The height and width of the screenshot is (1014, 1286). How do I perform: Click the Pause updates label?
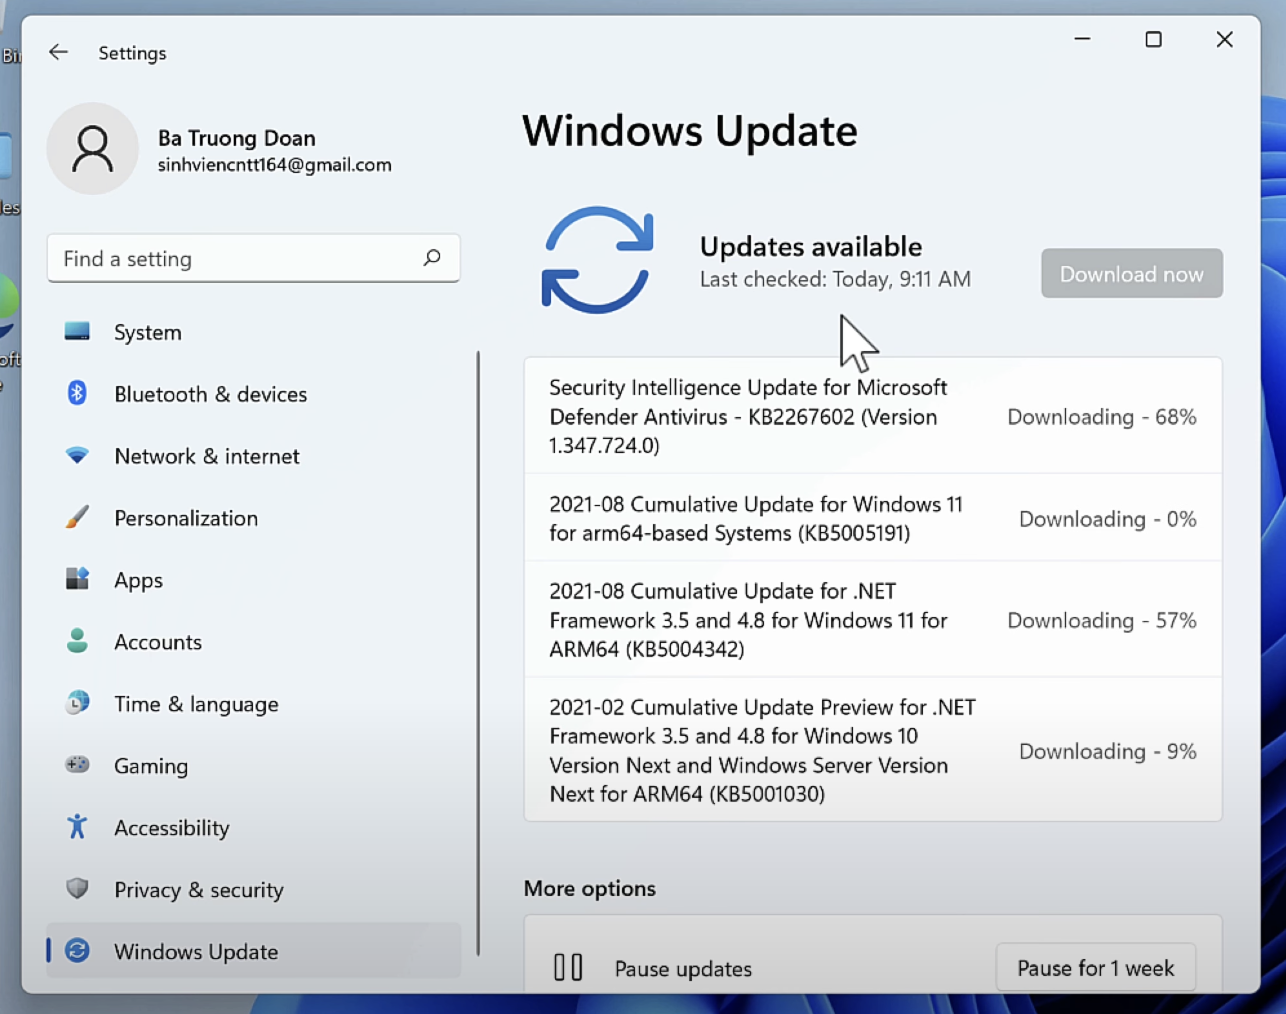(x=683, y=968)
